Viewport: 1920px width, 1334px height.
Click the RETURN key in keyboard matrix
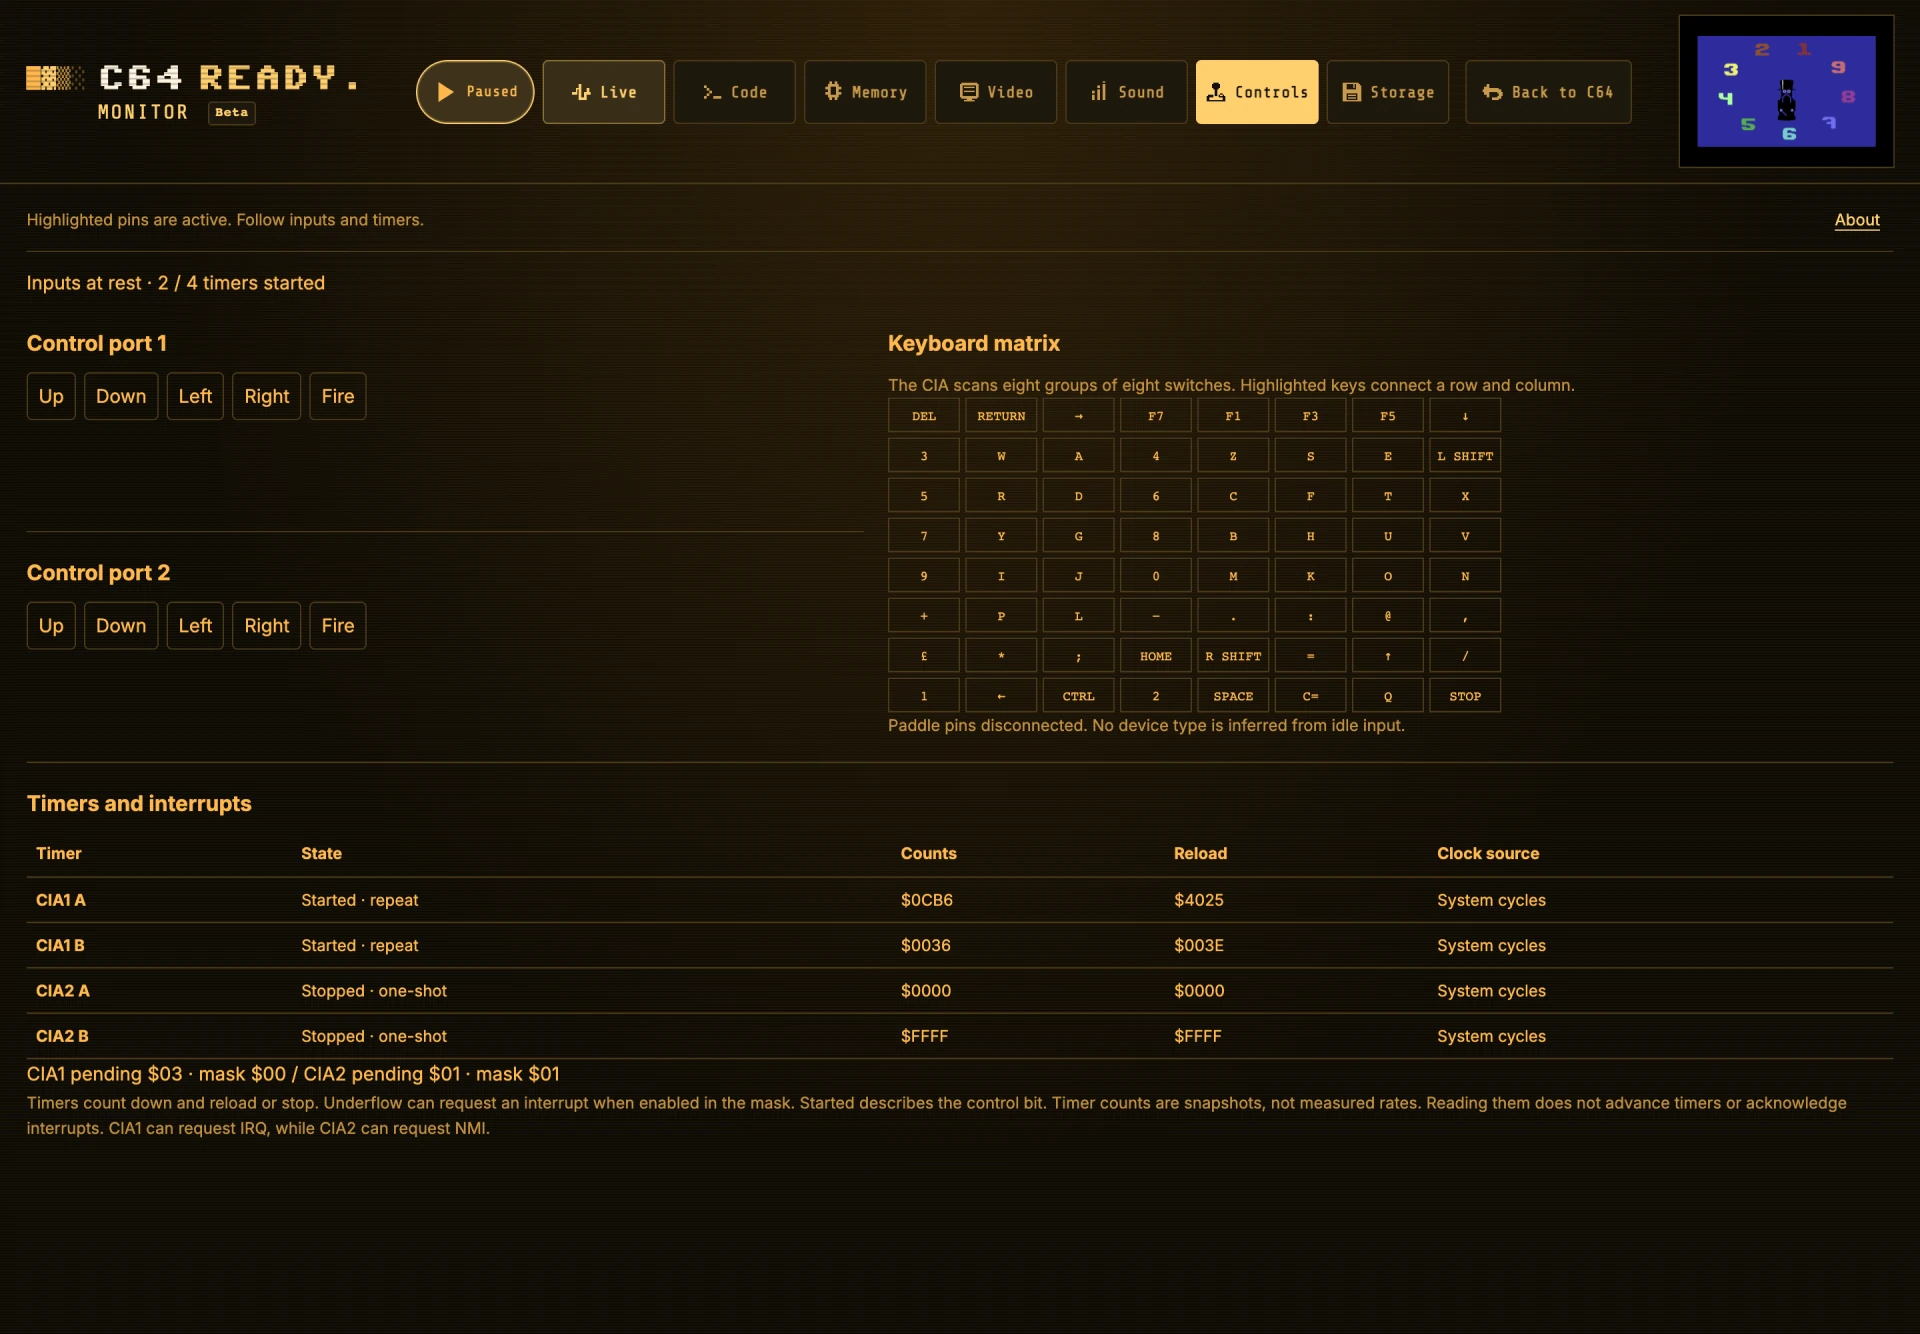[x=1001, y=416]
